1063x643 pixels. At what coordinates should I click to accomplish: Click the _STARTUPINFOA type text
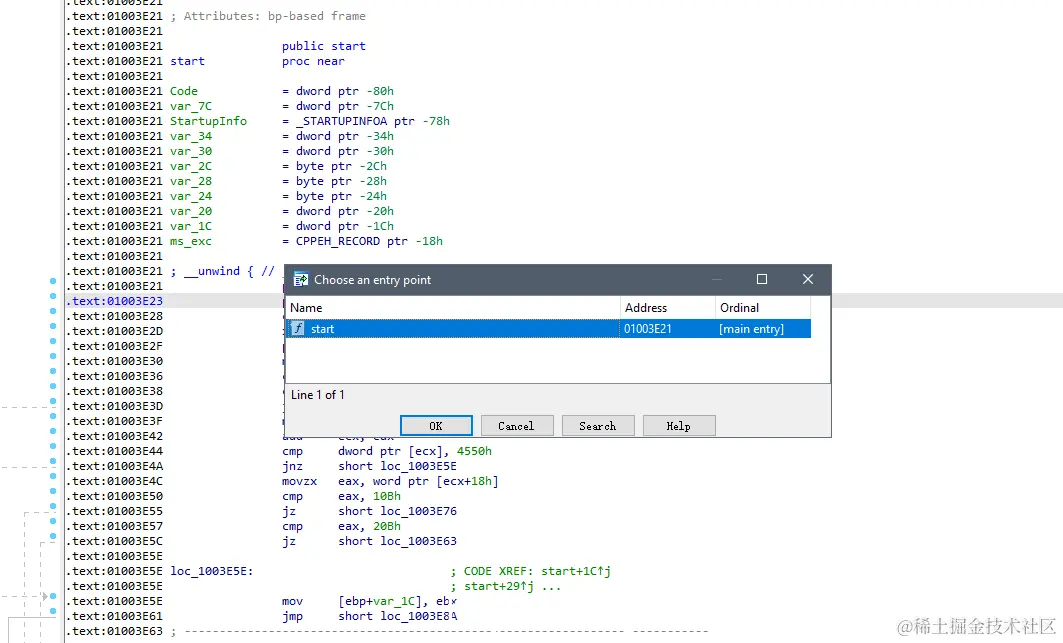pyautogui.click(x=341, y=121)
